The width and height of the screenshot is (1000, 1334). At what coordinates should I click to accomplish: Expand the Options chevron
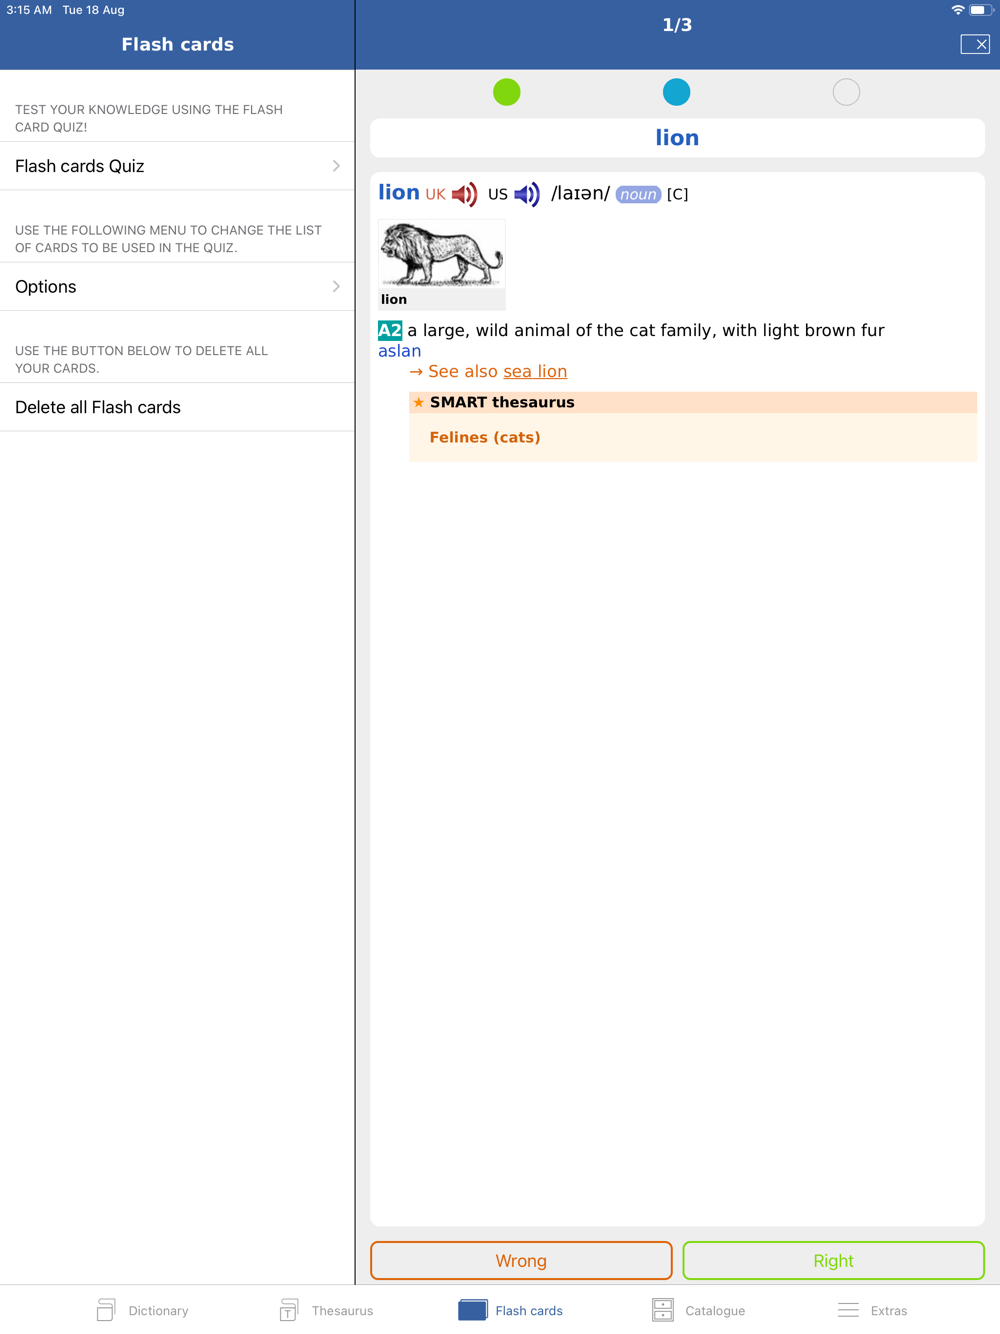coord(336,287)
